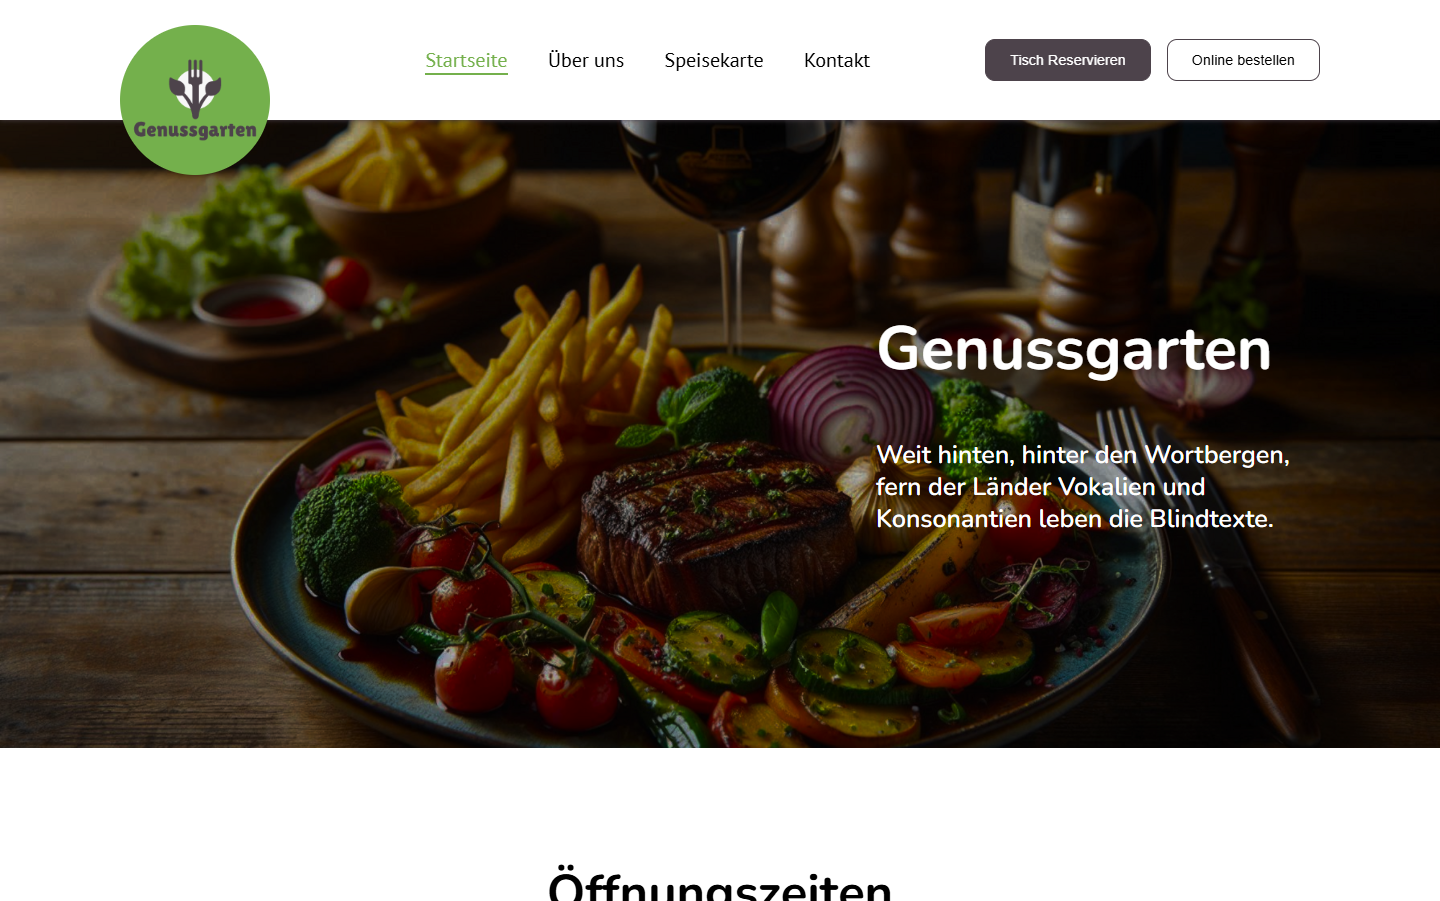Open the Speisekarte menu item
The height and width of the screenshot is (901, 1440).
714,60
